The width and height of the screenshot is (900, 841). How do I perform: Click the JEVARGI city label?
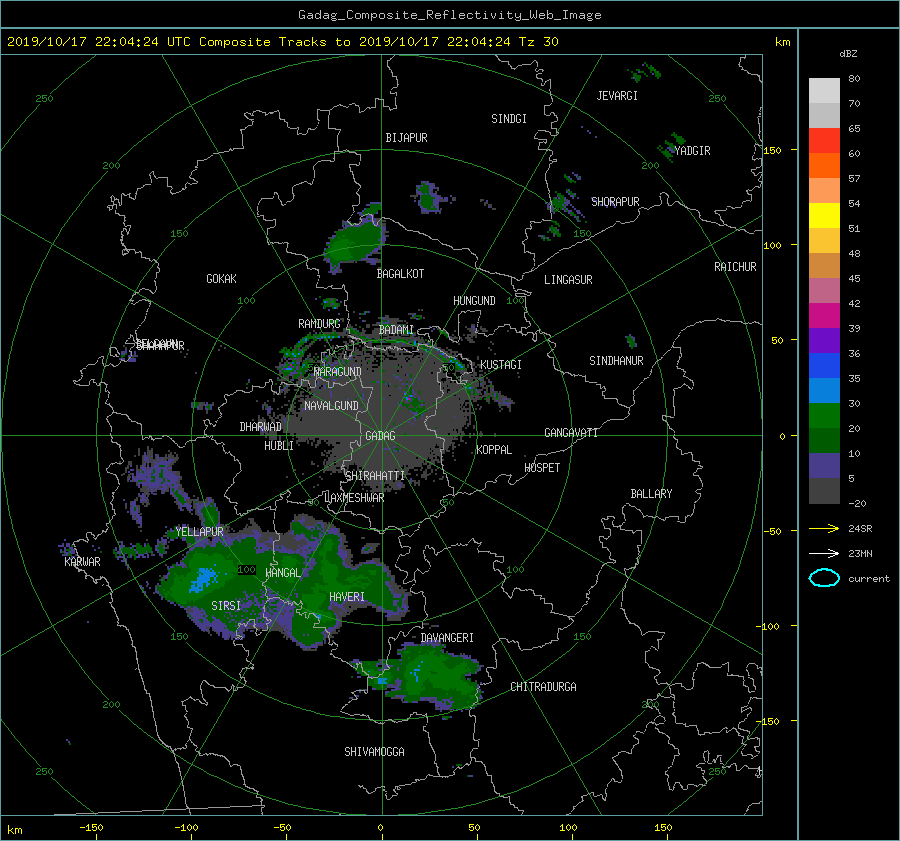tap(617, 96)
